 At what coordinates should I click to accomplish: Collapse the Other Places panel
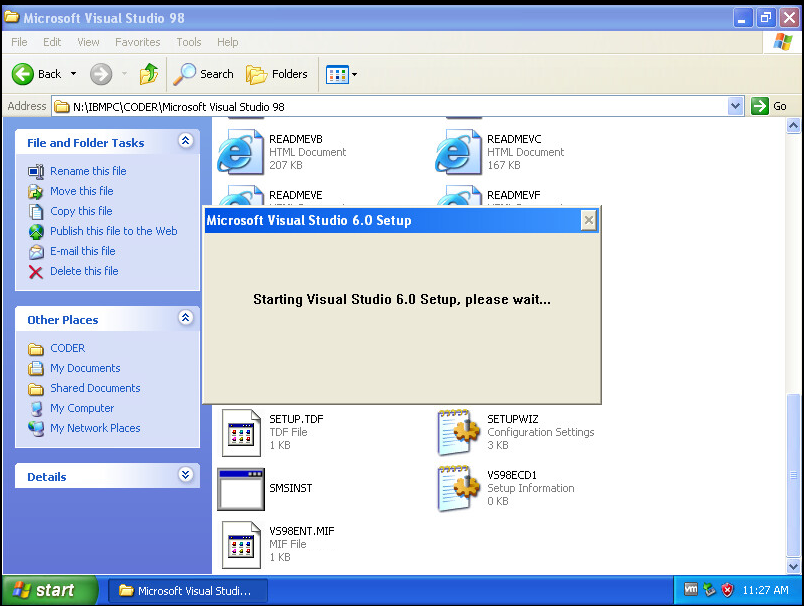[185, 319]
